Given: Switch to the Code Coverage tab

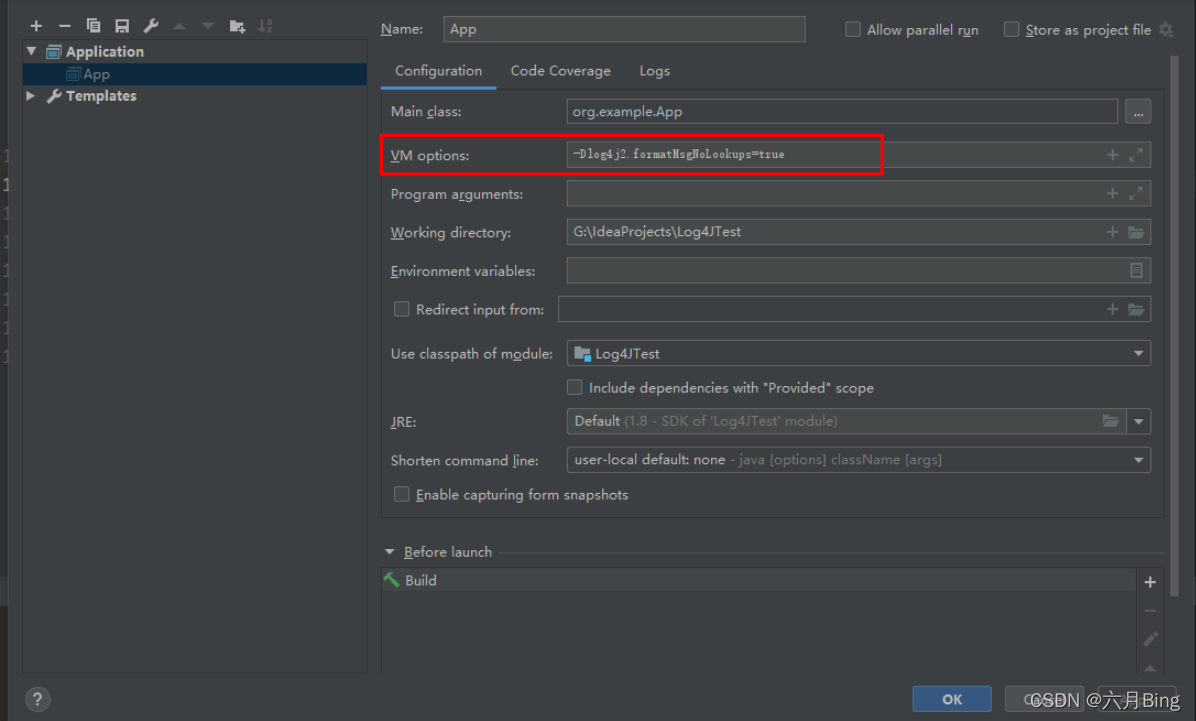Looking at the screenshot, I should (561, 71).
